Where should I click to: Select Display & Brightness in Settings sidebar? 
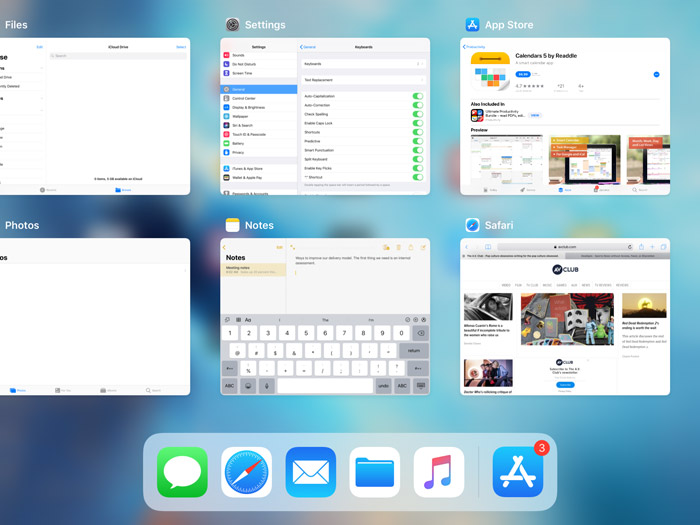tap(248, 107)
